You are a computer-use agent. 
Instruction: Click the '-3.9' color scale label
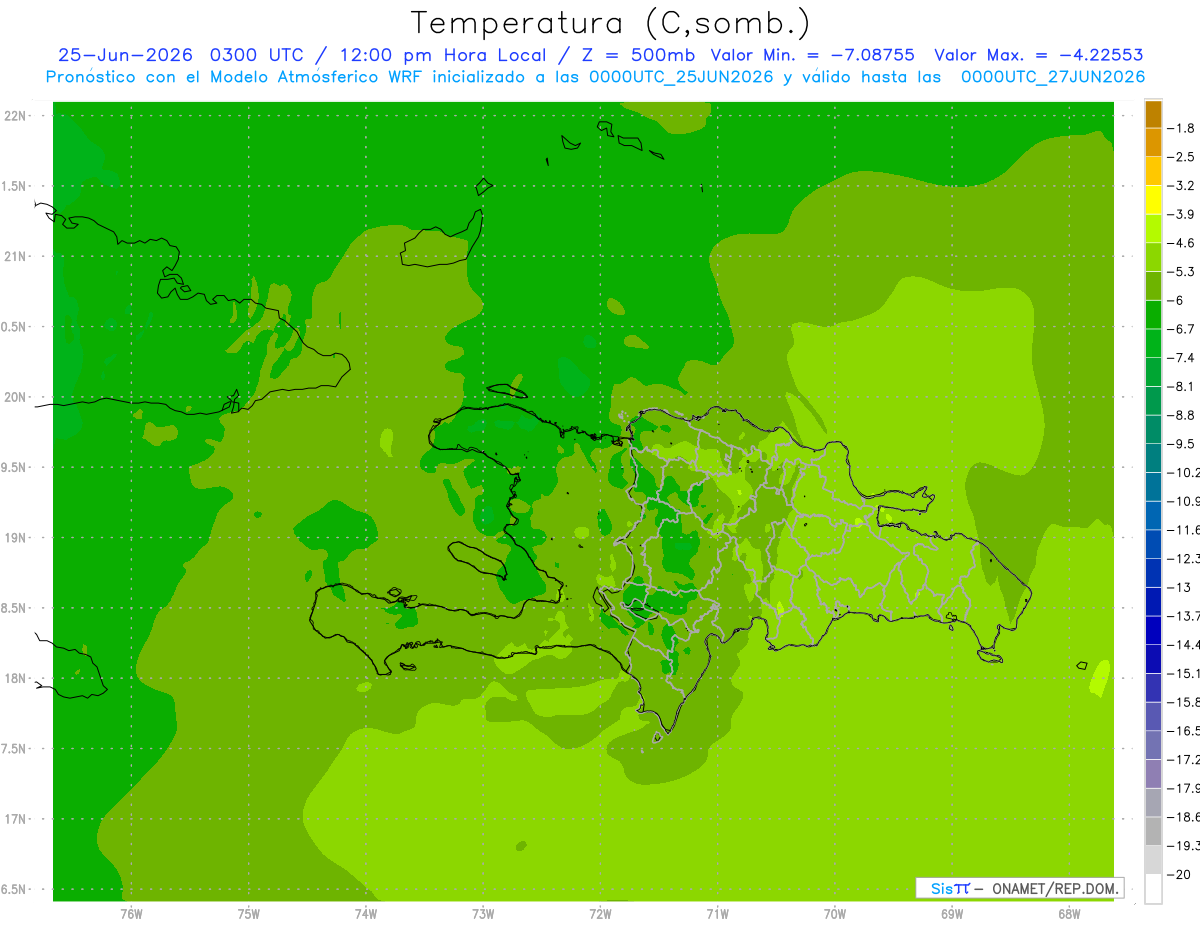click(1182, 214)
